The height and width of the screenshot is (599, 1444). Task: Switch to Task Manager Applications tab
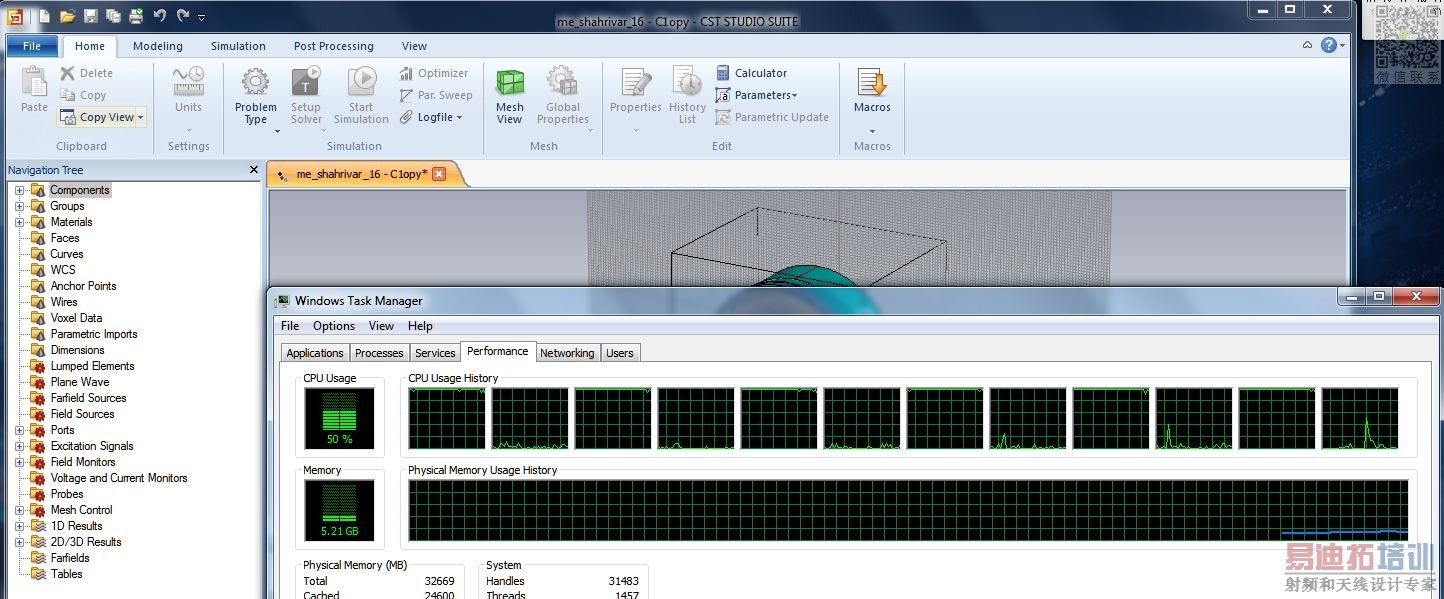pyautogui.click(x=315, y=353)
